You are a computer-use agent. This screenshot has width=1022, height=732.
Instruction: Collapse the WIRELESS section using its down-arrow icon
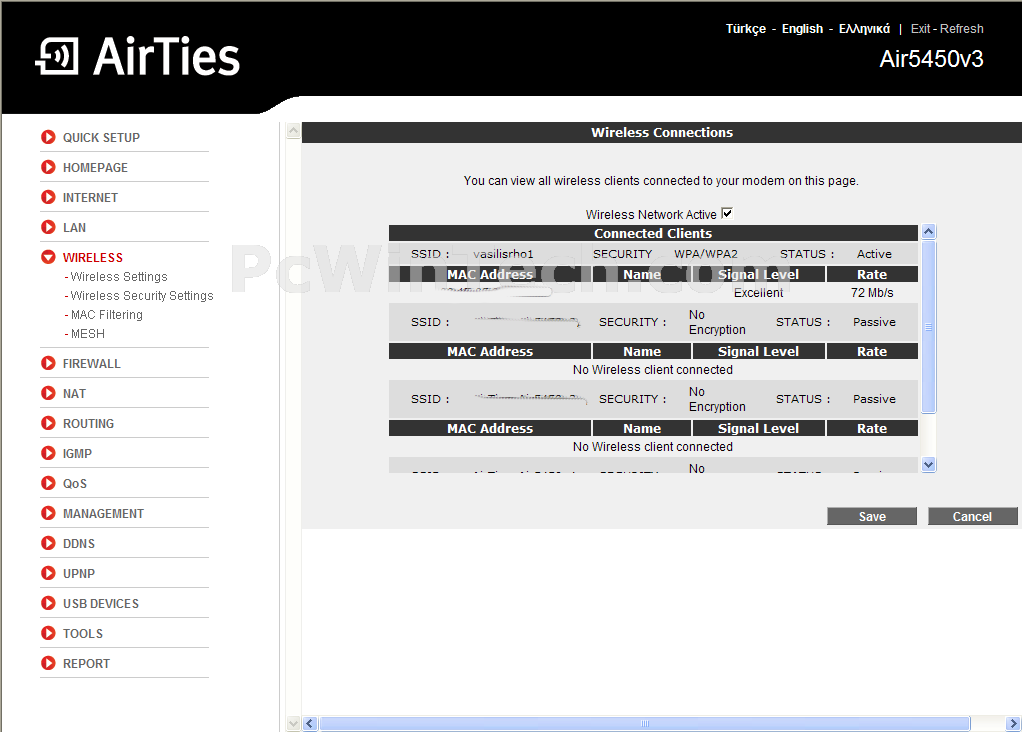click(x=48, y=257)
